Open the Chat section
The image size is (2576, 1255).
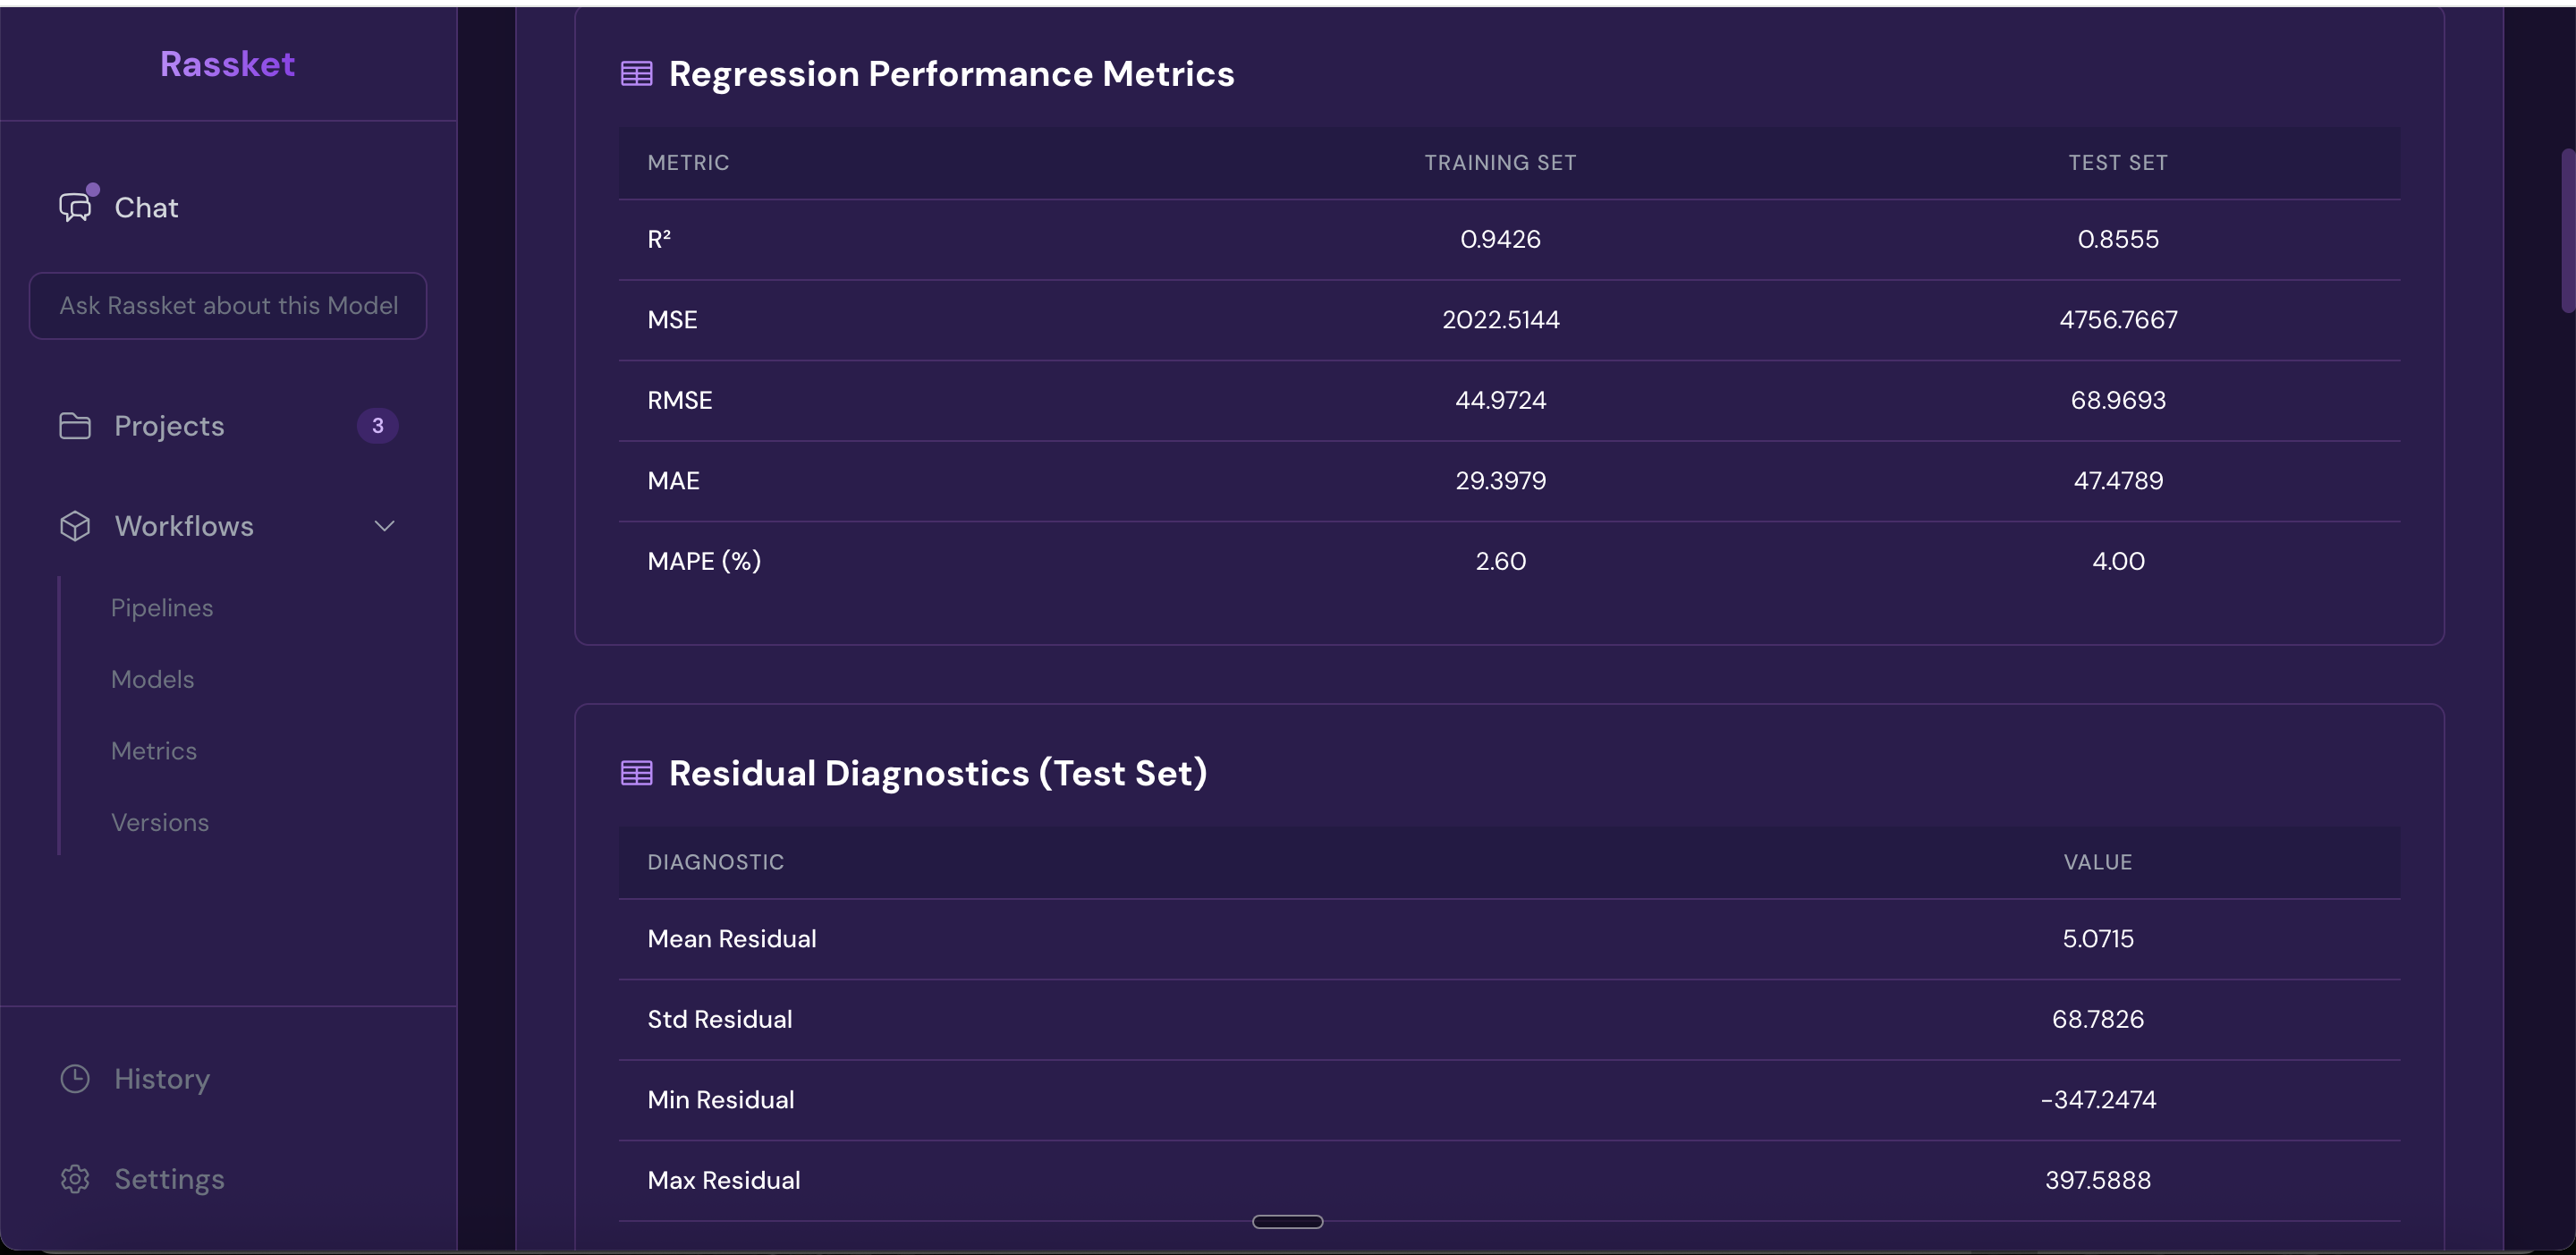[x=146, y=207]
